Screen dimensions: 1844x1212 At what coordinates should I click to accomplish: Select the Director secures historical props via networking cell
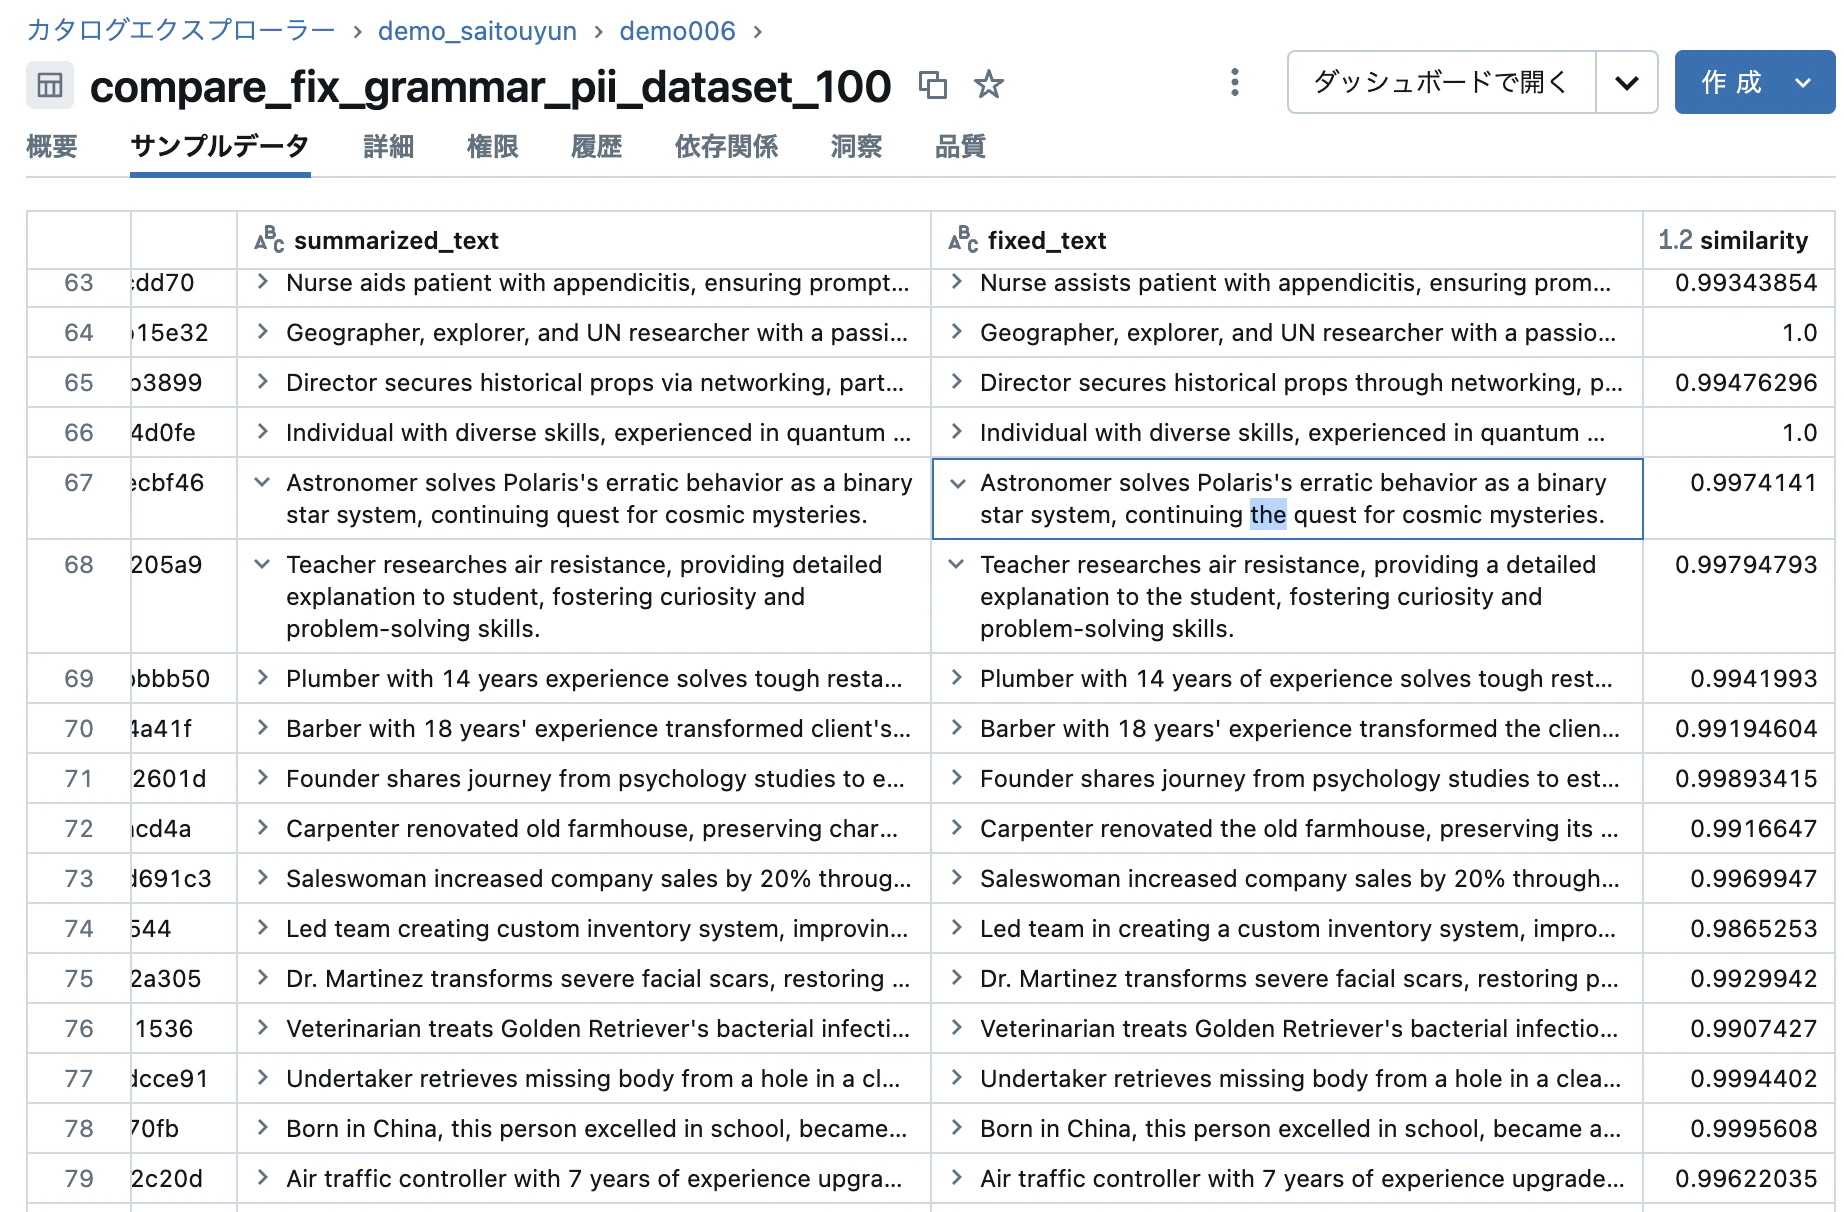(584, 383)
